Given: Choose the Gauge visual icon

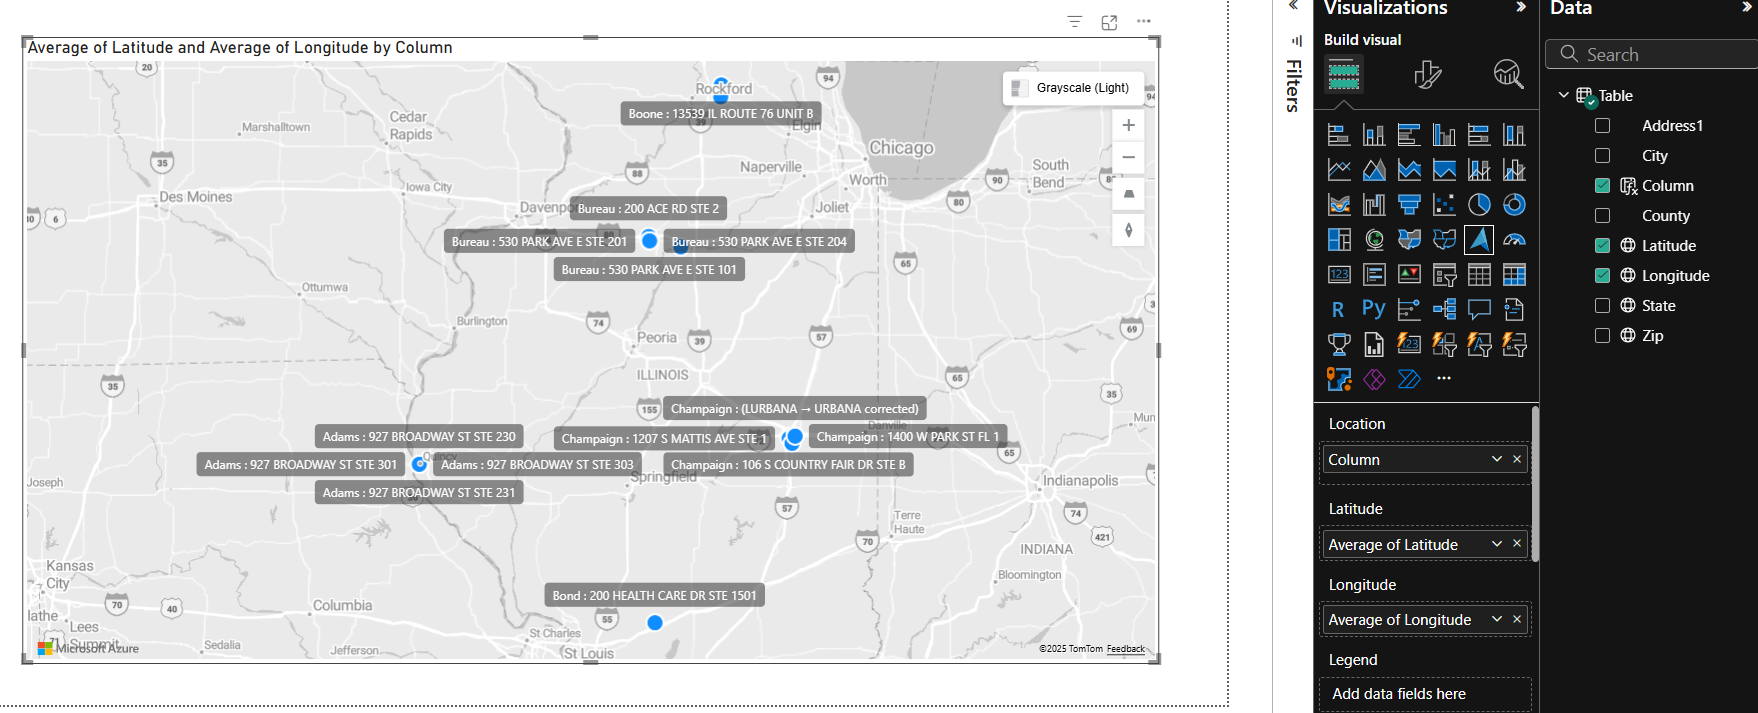Looking at the screenshot, I should [1514, 240].
